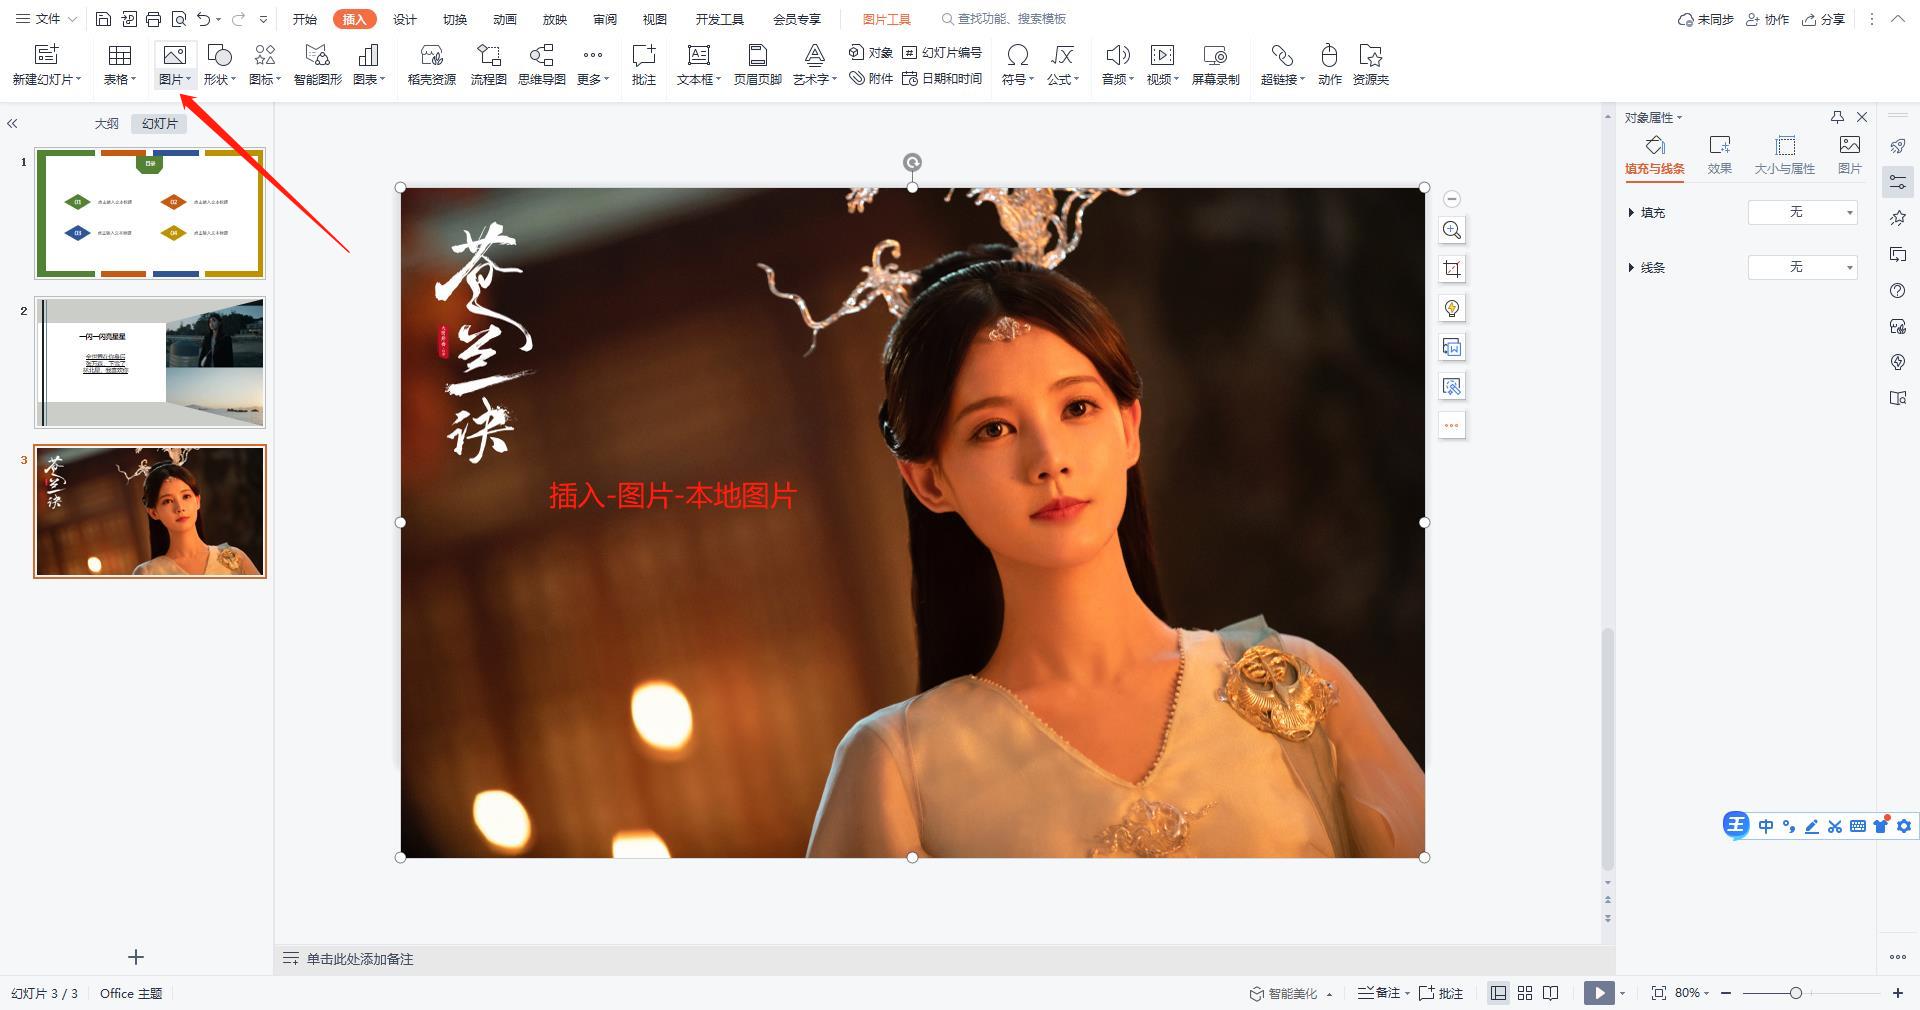Open the 线条 line type dropdown

tap(1802, 267)
